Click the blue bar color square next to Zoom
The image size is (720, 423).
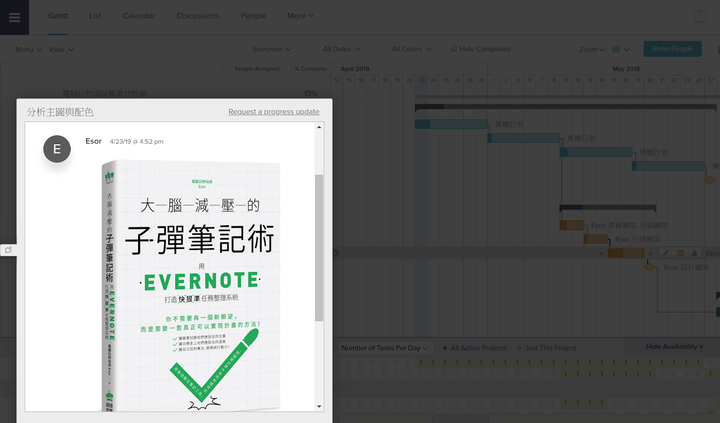point(616,49)
